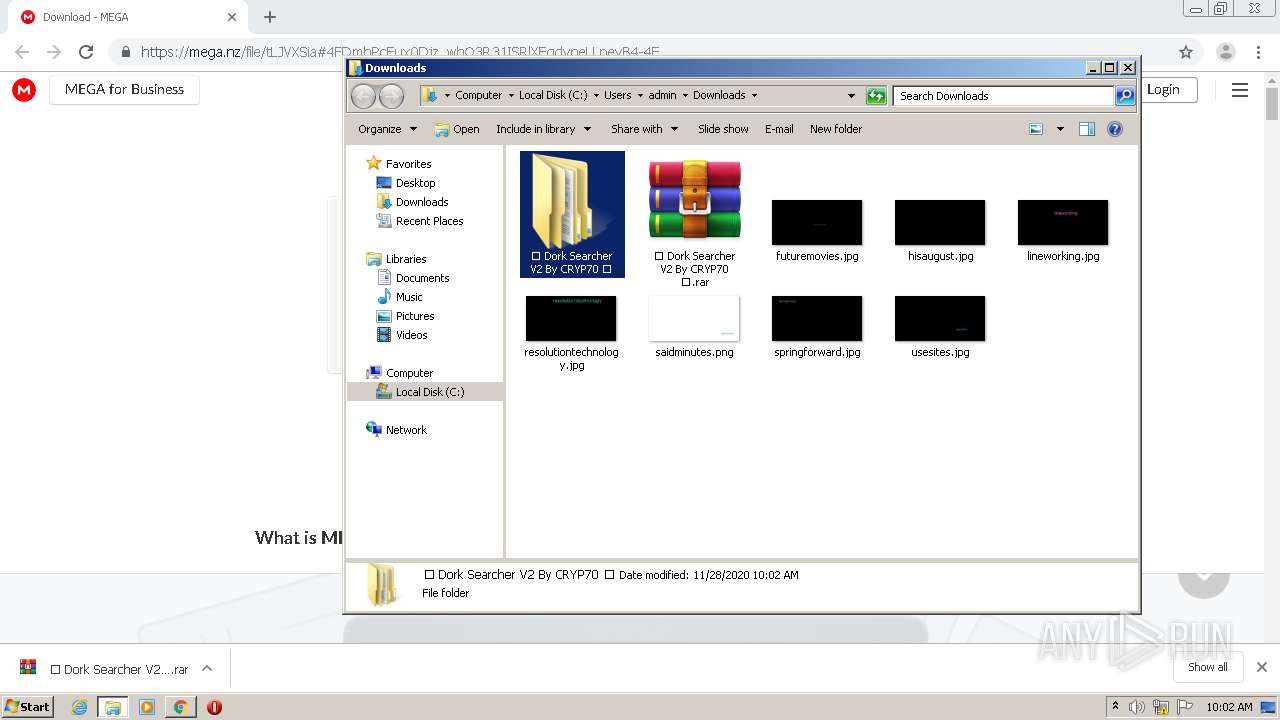
Task: Bookmark this page with star icon
Action: pyautogui.click(x=1186, y=52)
